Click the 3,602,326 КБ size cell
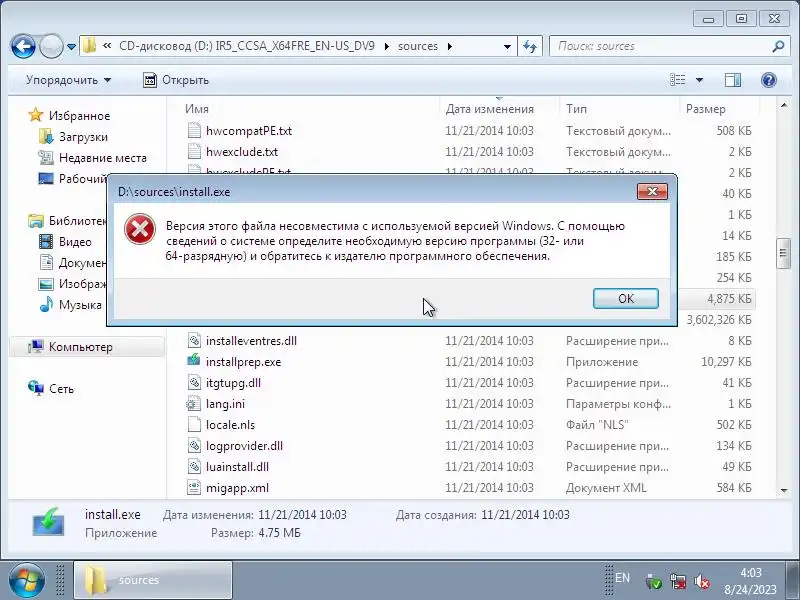The image size is (800, 600). coord(719,320)
